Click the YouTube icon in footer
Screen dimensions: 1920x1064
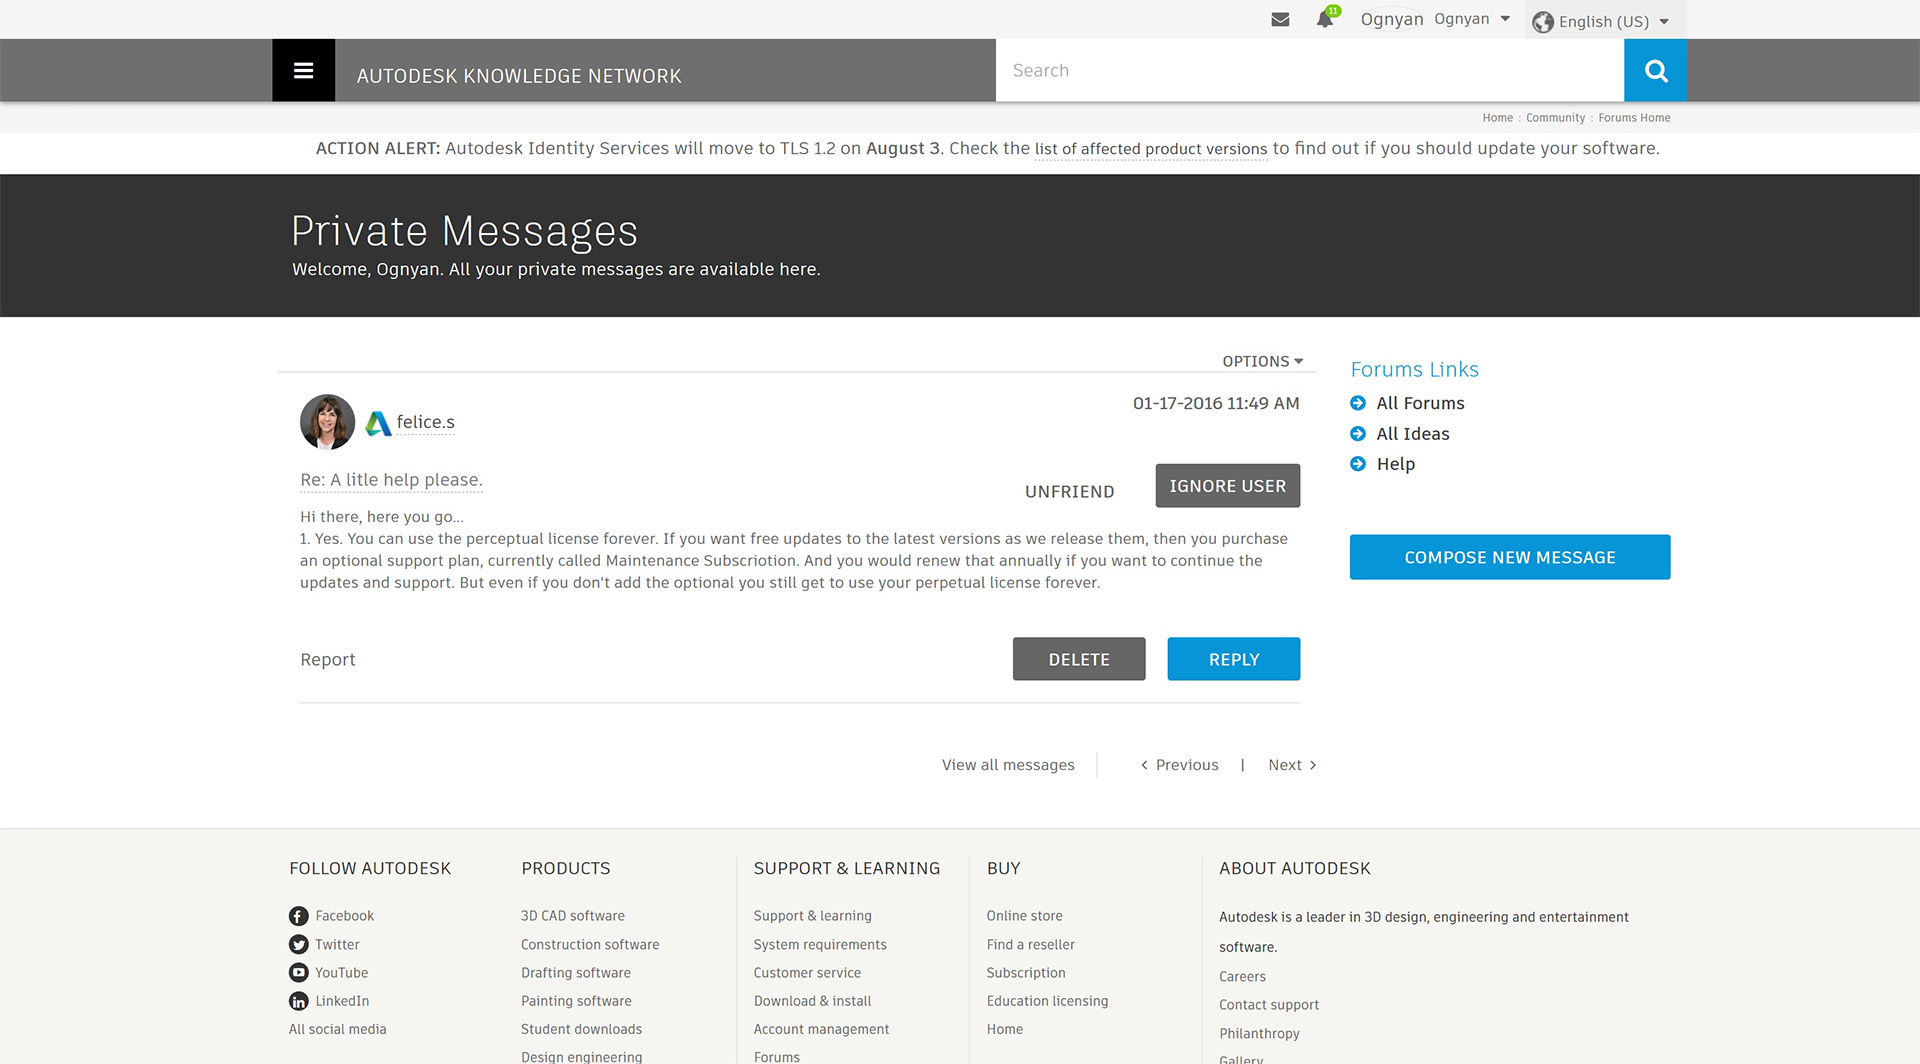pos(298,972)
